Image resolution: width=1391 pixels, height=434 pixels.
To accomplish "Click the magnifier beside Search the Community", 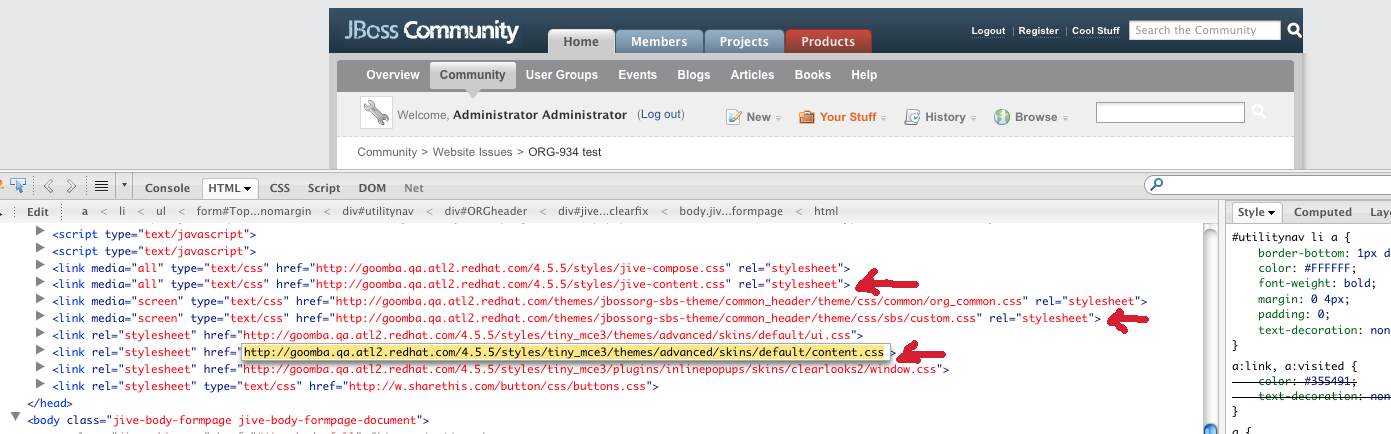I will tap(1295, 31).
